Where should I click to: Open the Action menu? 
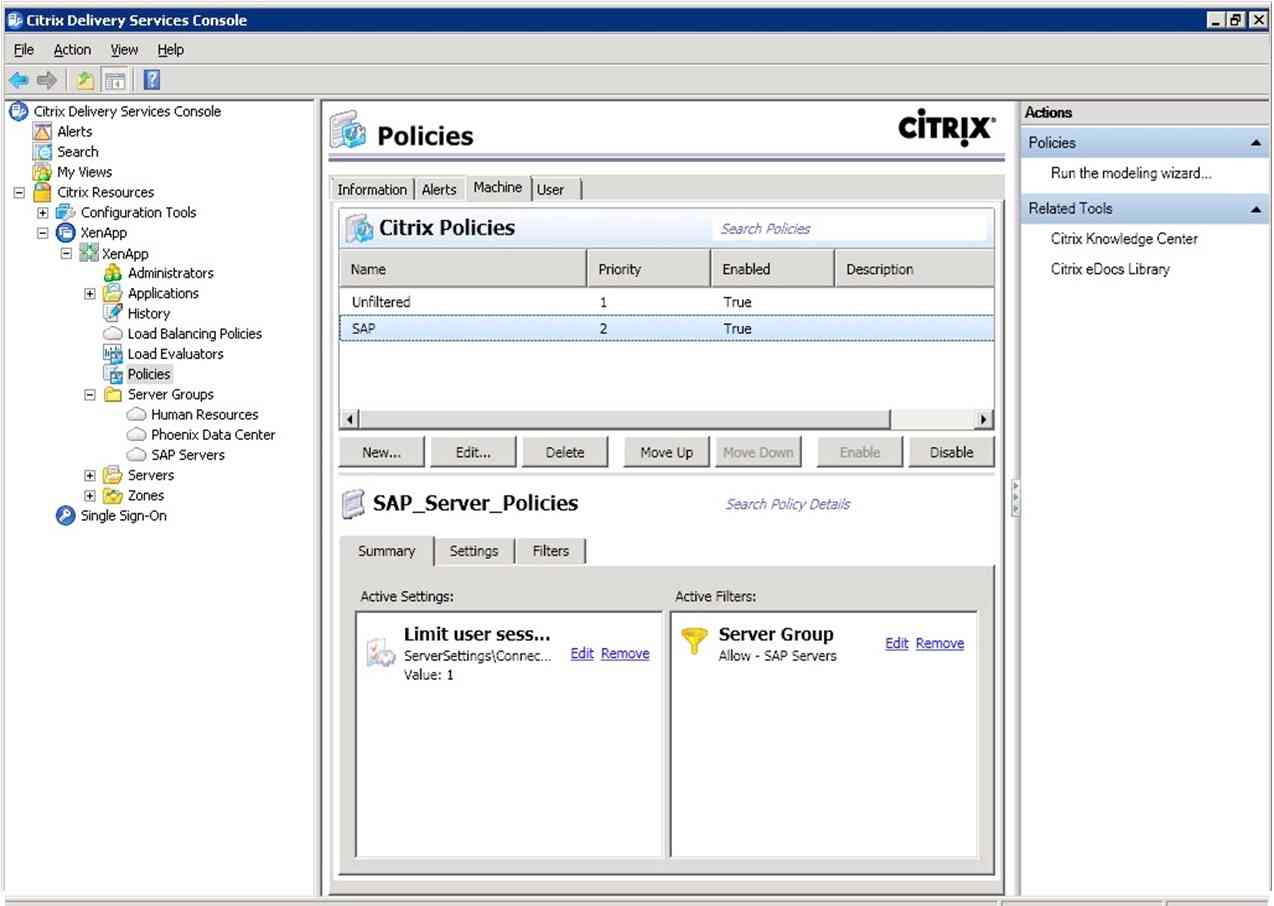71,49
